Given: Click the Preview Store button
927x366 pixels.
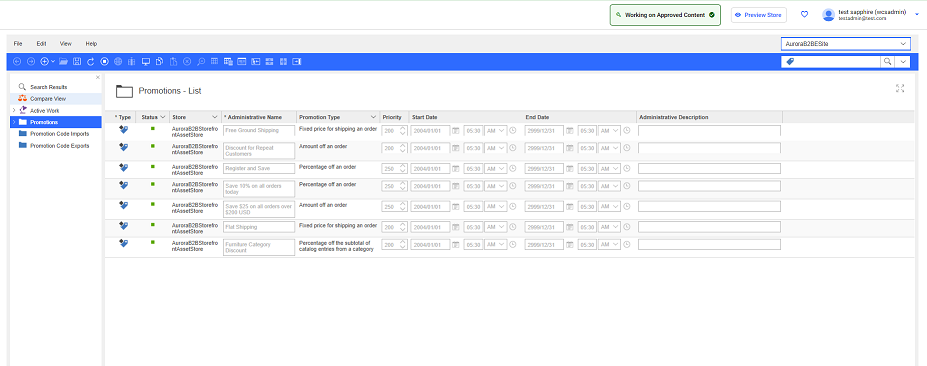Looking at the screenshot, I should tap(759, 15).
